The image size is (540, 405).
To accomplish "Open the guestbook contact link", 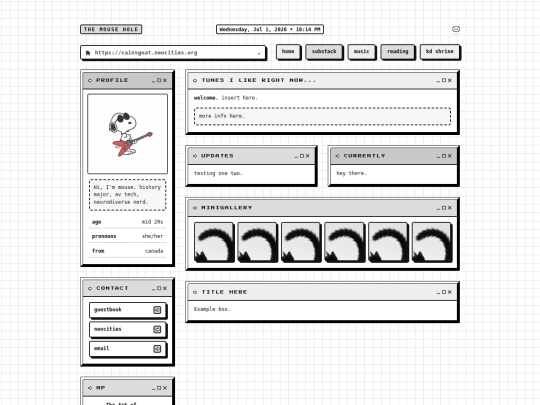I will coord(128,310).
